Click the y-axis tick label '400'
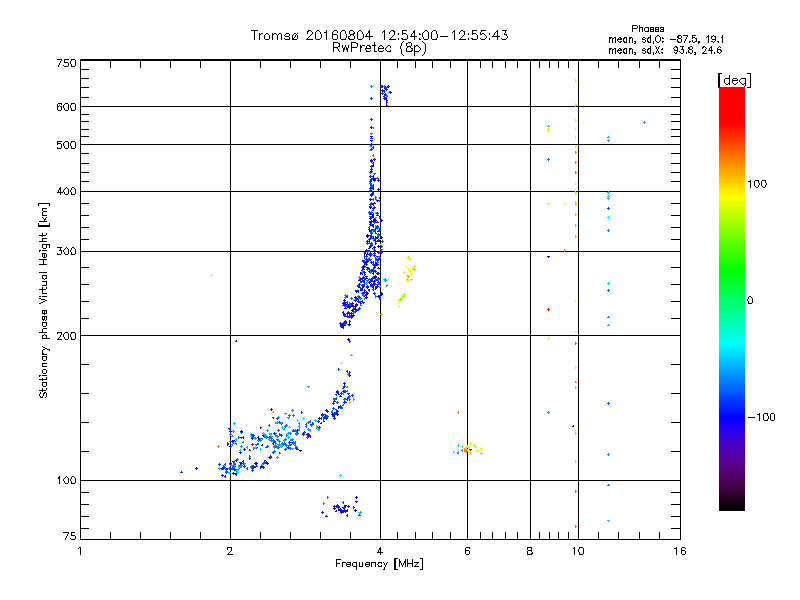The width and height of the screenshot is (800, 600). click(66, 191)
